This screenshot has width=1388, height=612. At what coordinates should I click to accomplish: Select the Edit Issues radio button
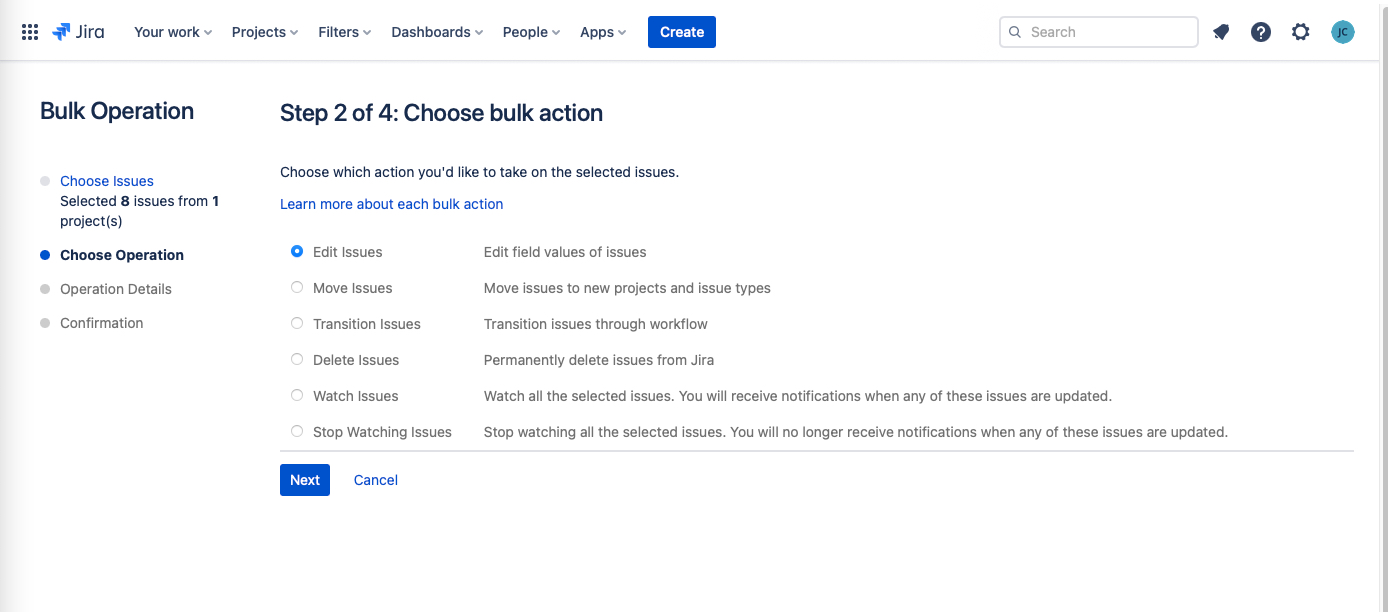(x=297, y=252)
